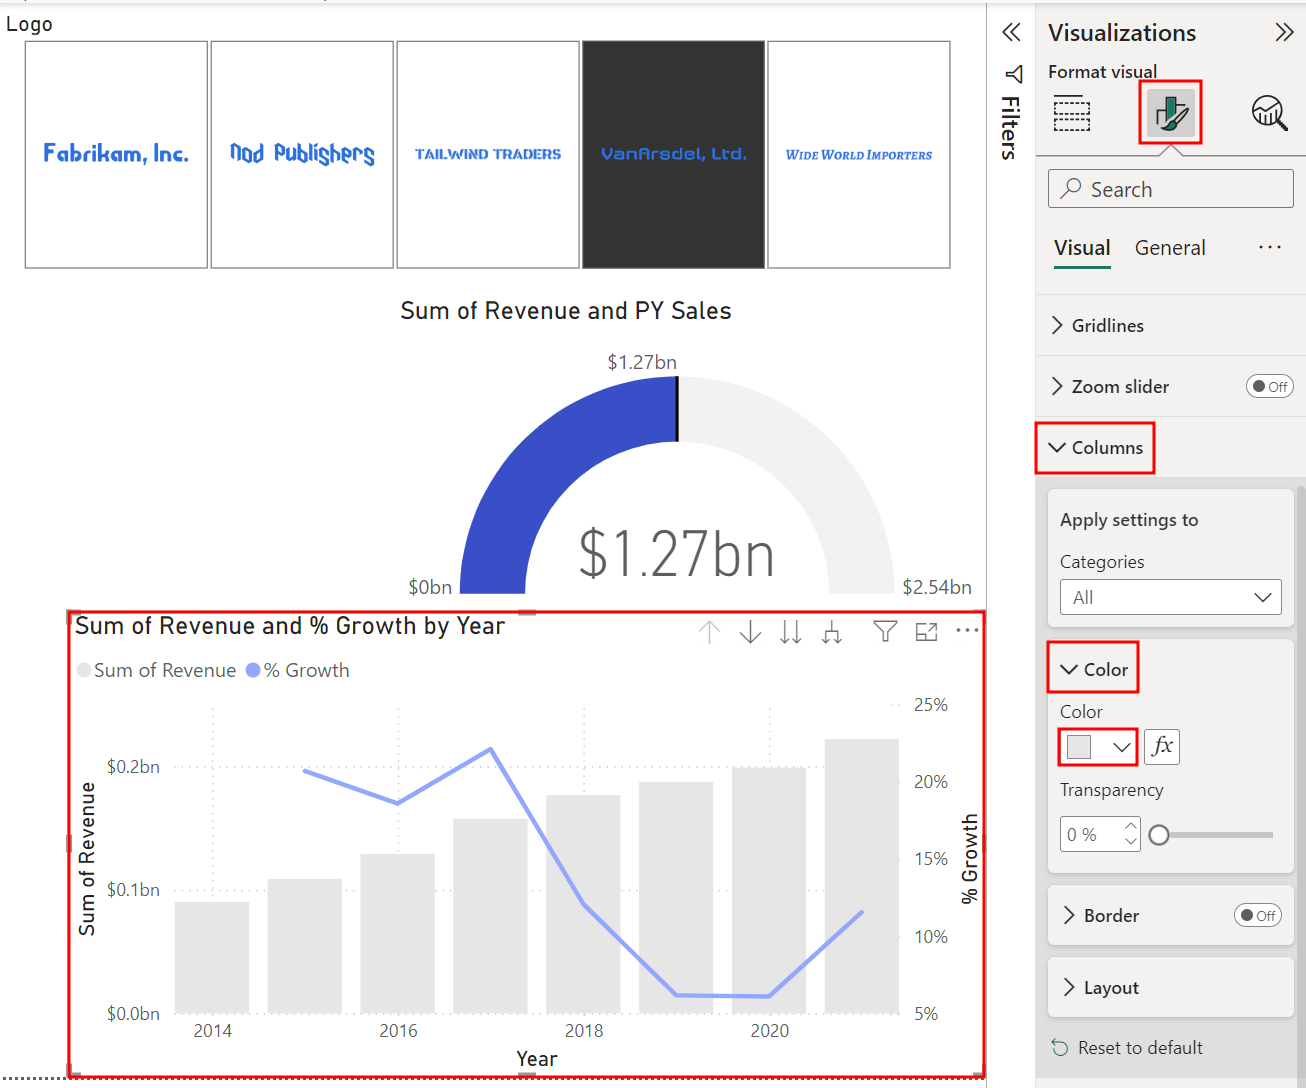
Task: Click the Format visual heading text
Action: click(1102, 71)
